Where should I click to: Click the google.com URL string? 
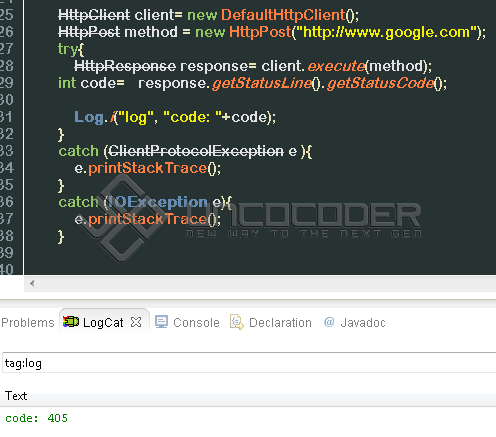(386, 32)
